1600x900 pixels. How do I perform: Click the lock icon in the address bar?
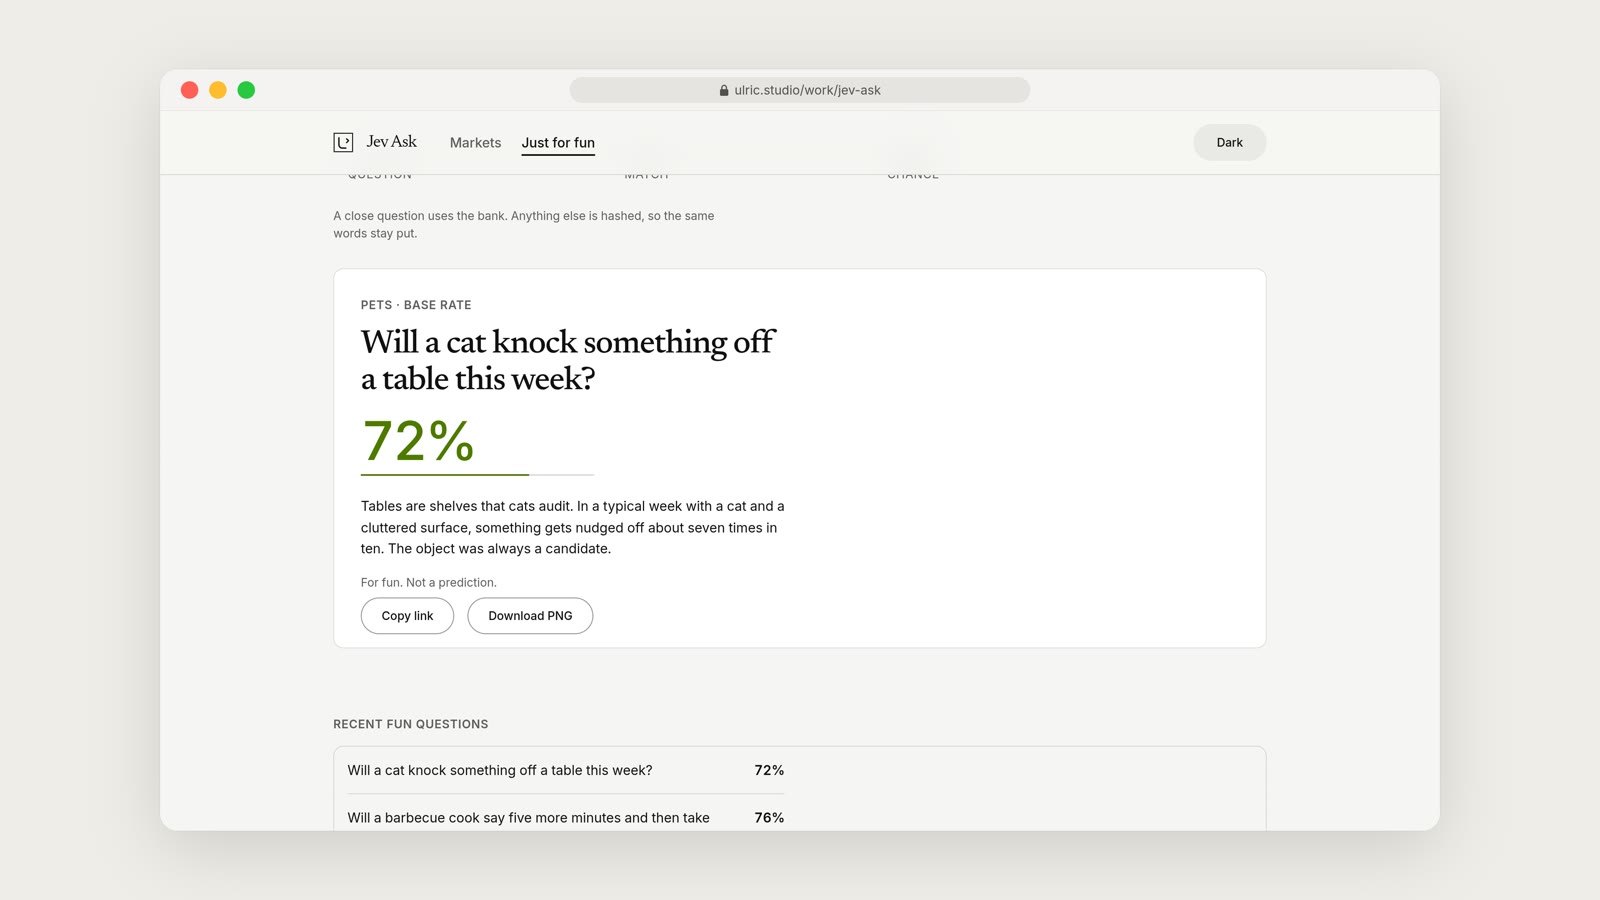point(724,90)
